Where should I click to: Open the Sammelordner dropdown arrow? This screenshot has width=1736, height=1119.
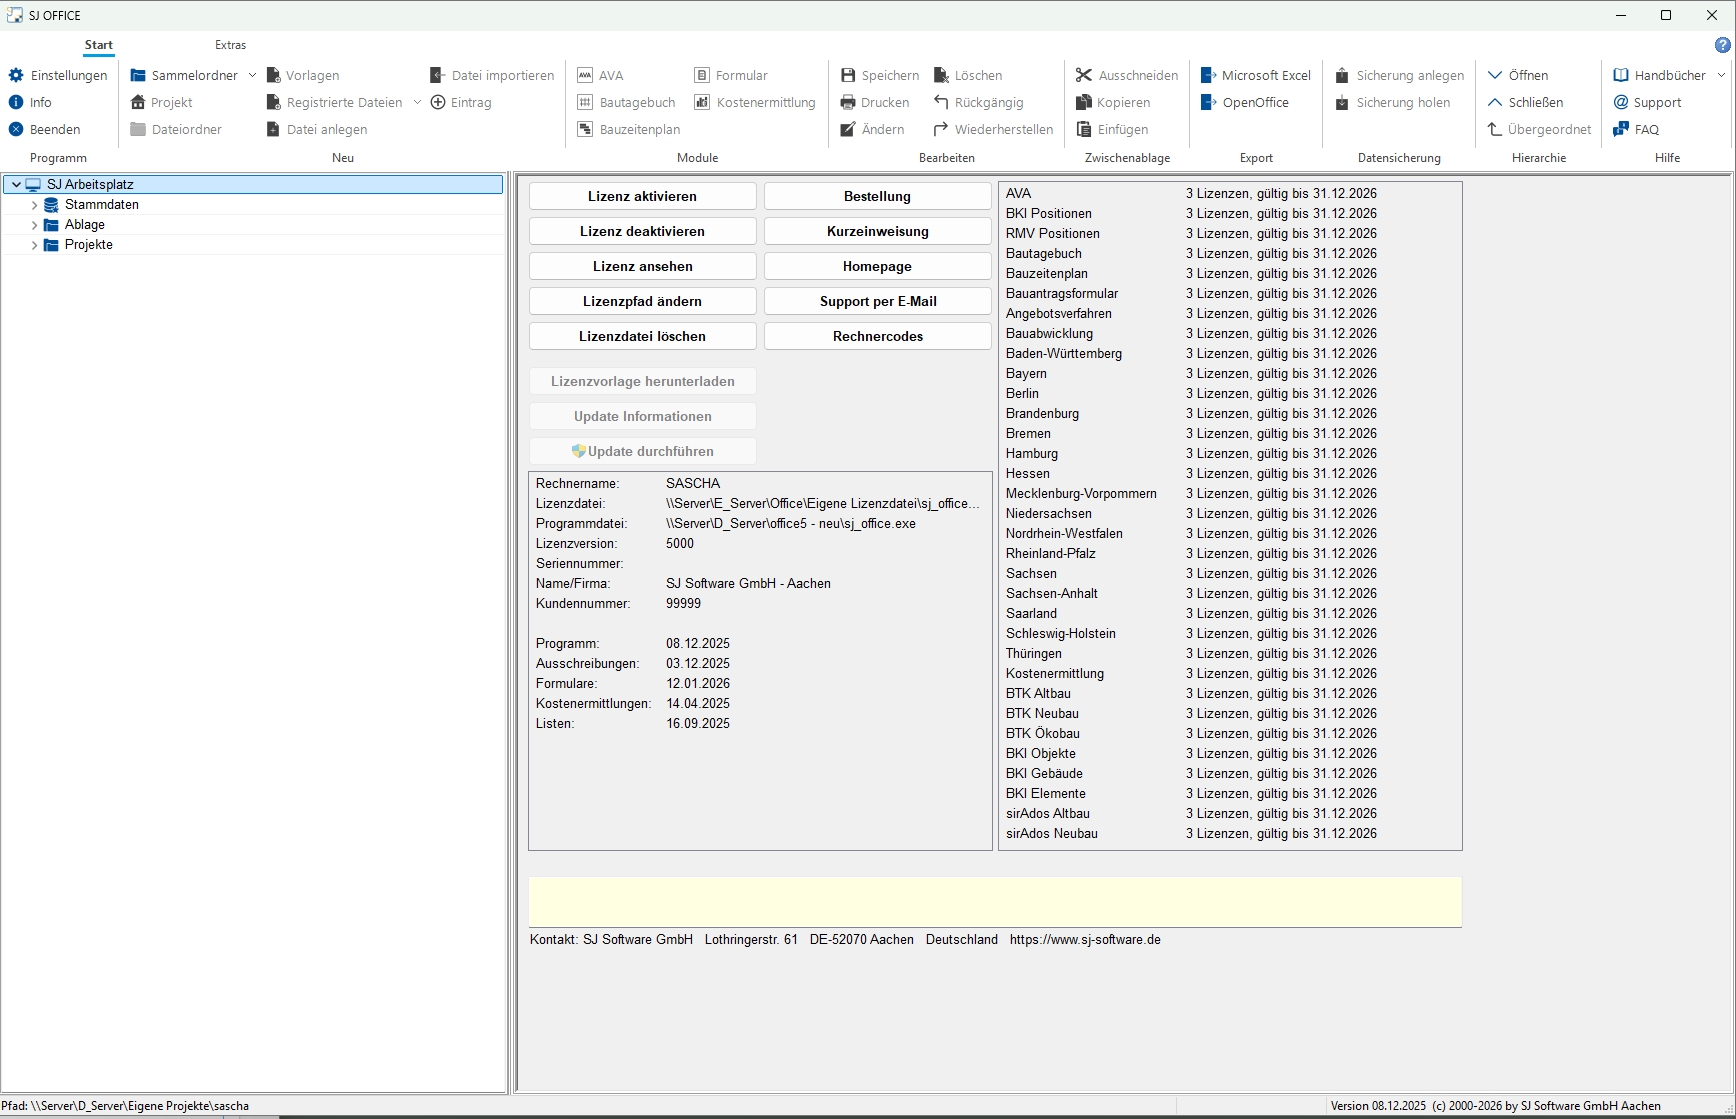252,75
